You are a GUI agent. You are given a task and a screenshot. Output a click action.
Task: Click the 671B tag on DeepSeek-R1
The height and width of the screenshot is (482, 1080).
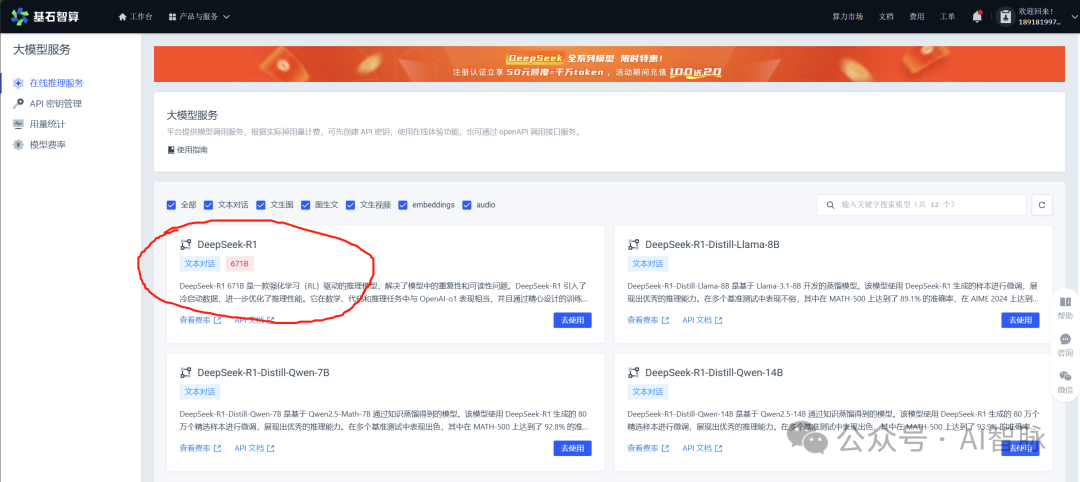240,264
